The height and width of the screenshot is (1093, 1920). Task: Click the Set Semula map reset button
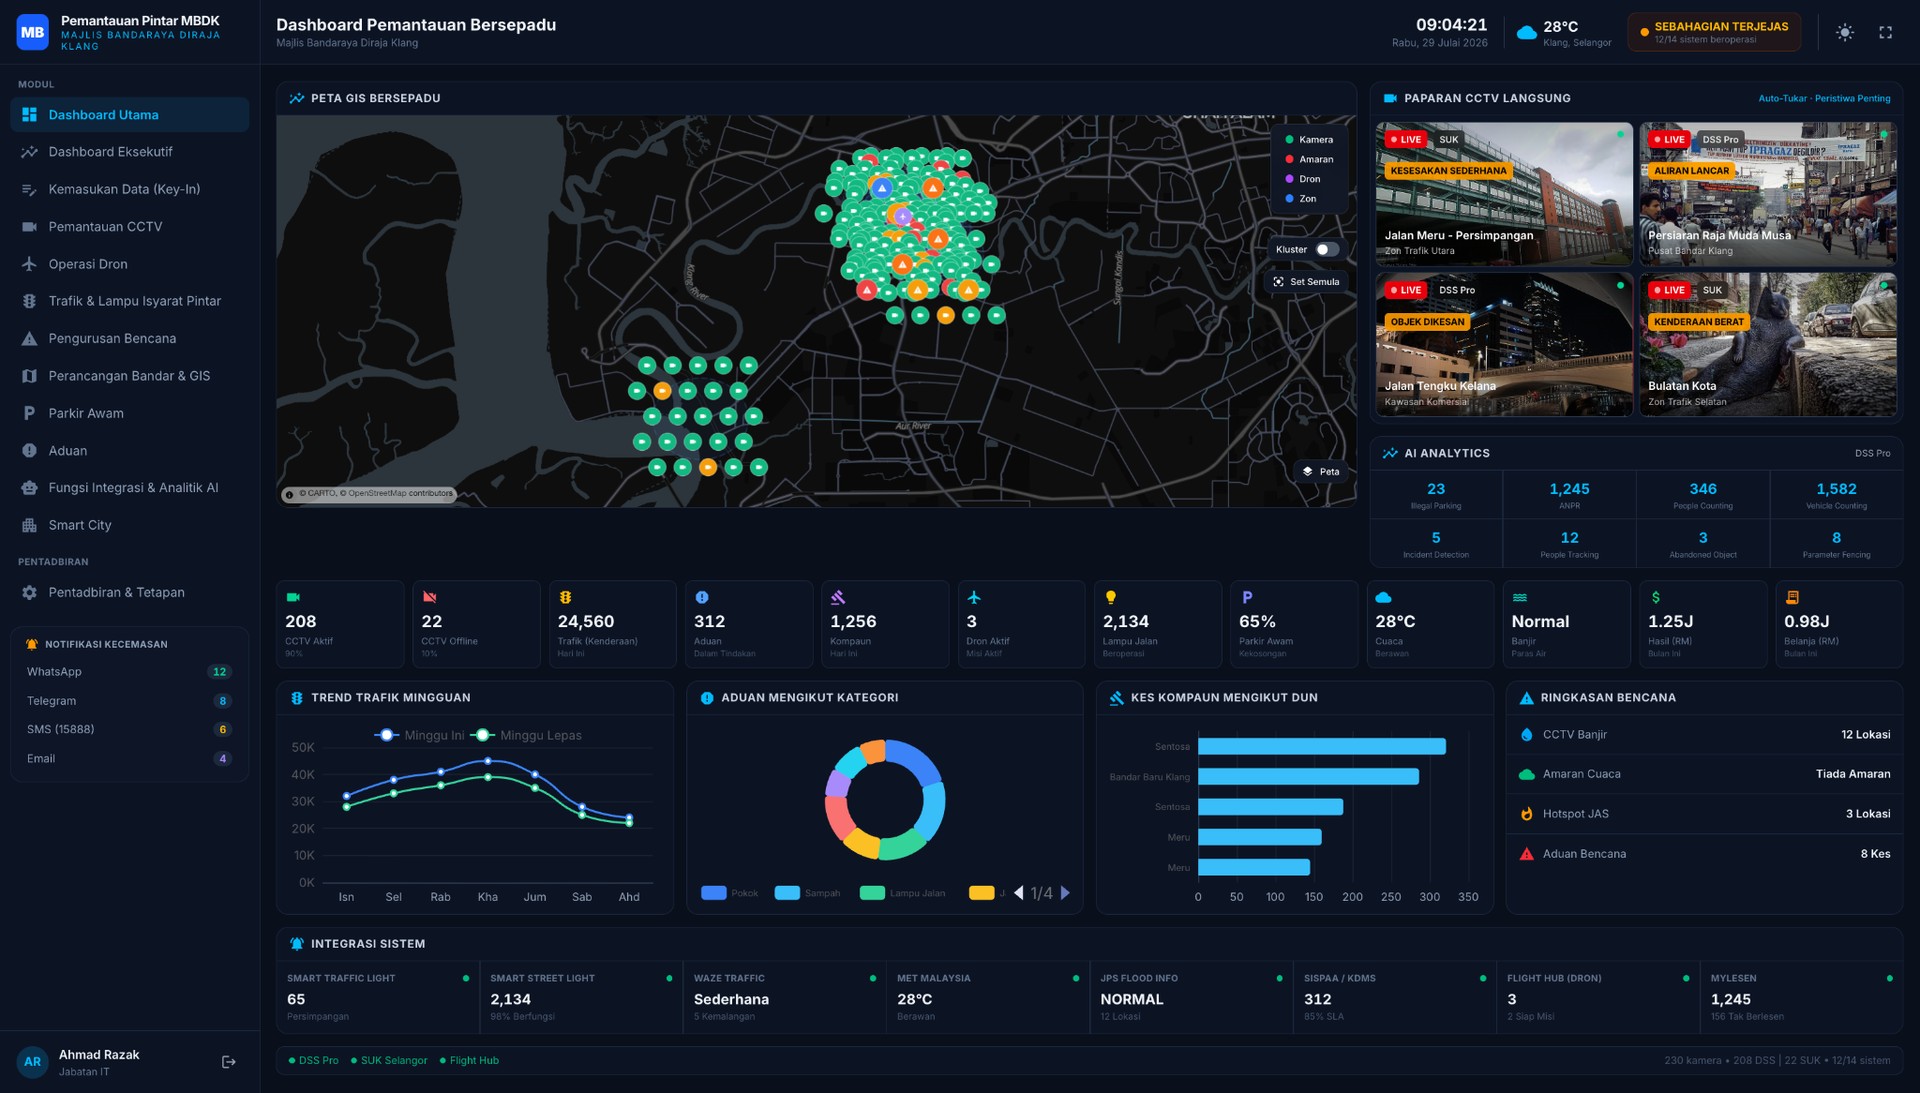tap(1306, 282)
